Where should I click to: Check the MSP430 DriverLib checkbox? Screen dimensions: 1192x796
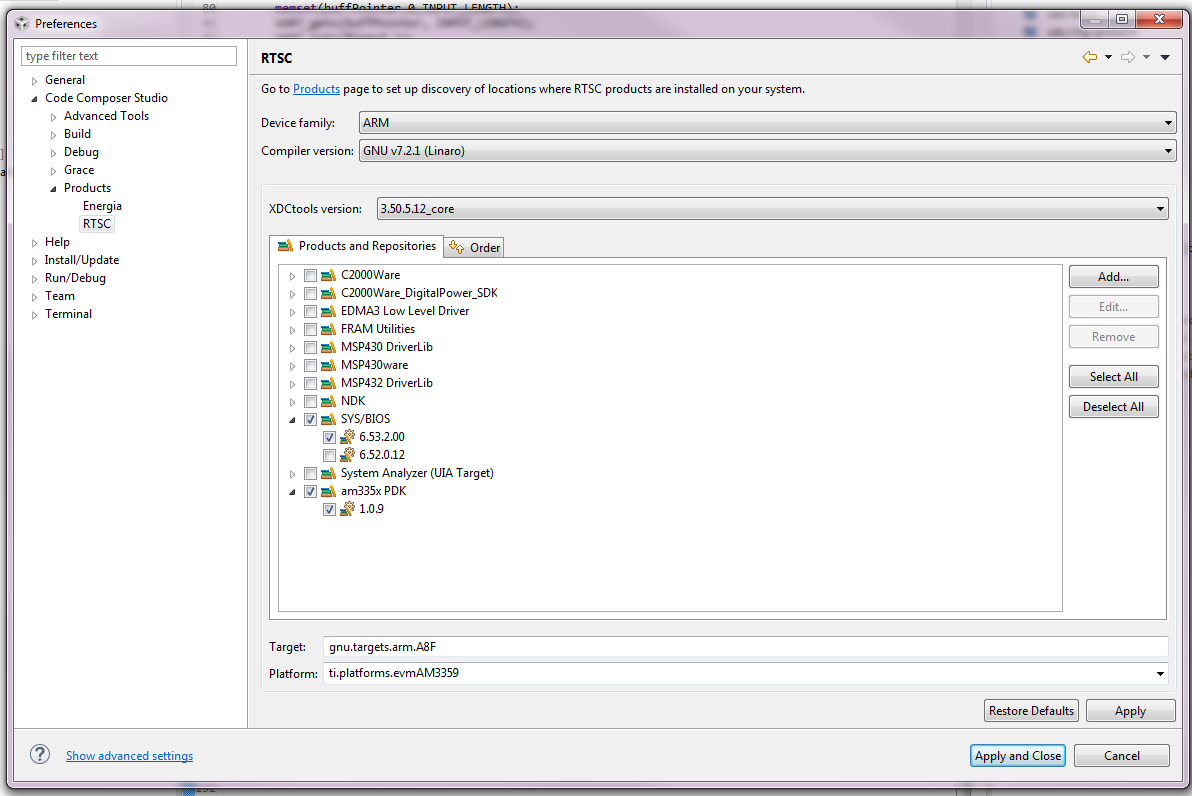tap(310, 347)
